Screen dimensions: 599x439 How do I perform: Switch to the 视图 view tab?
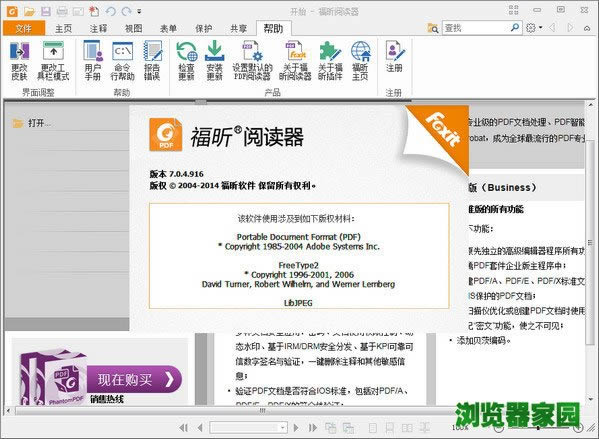134,28
